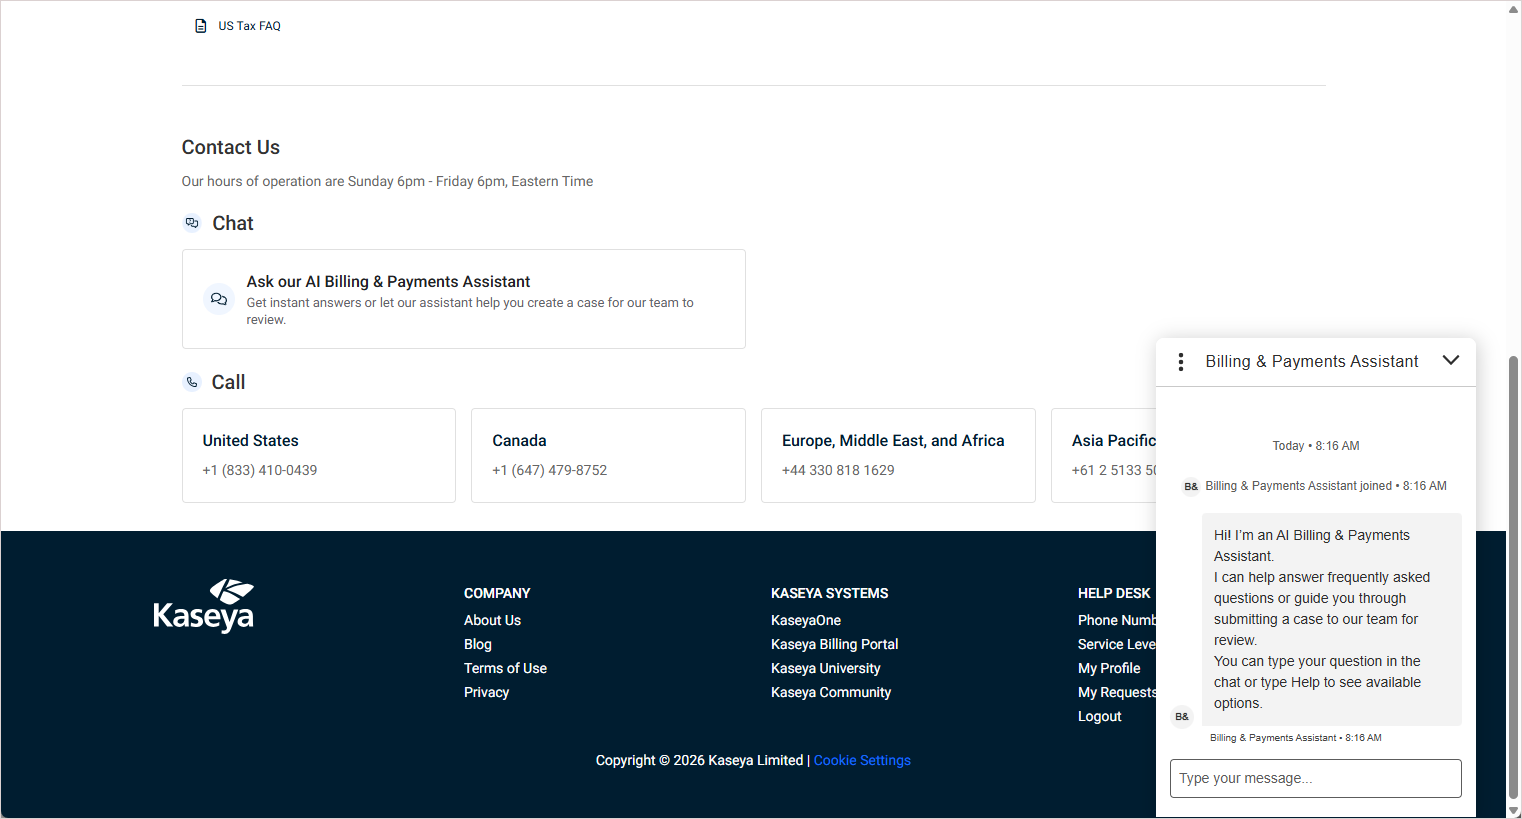
Task: Click the phone icon beside Call heading
Action: tap(192, 382)
